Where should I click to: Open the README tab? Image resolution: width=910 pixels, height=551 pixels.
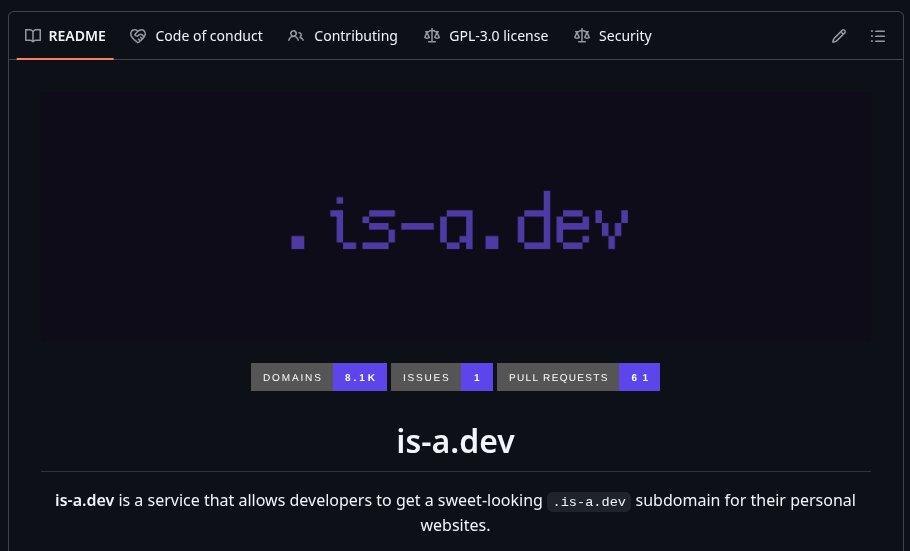click(65, 36)
